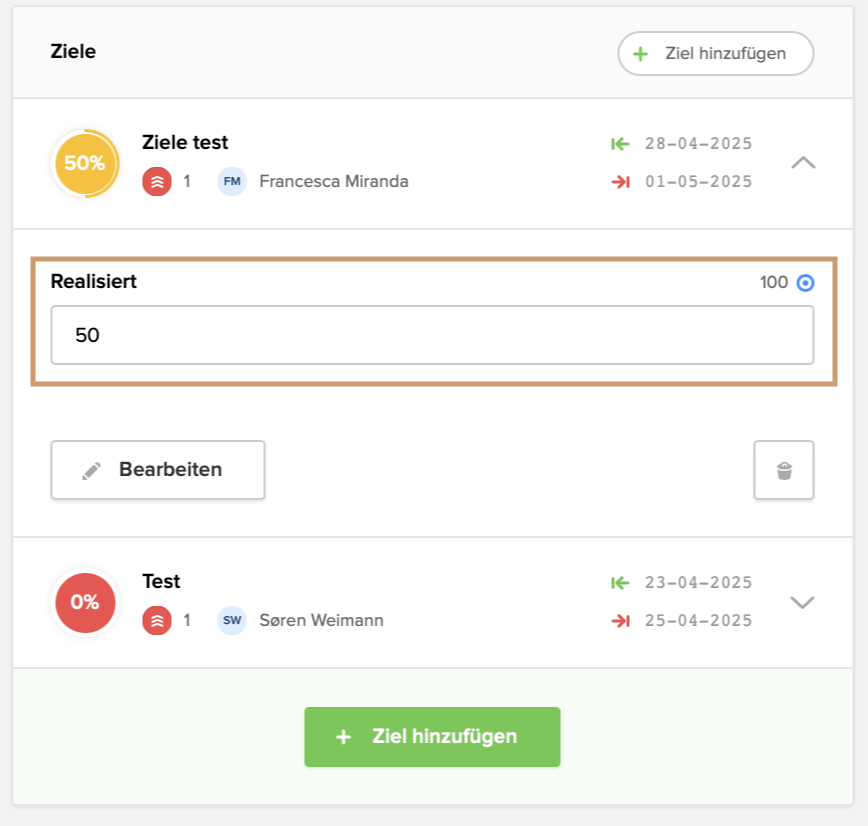Collapse the Ziele test goal
The height and width of the screenshot is (826, 868).
[x=803, y=162]
